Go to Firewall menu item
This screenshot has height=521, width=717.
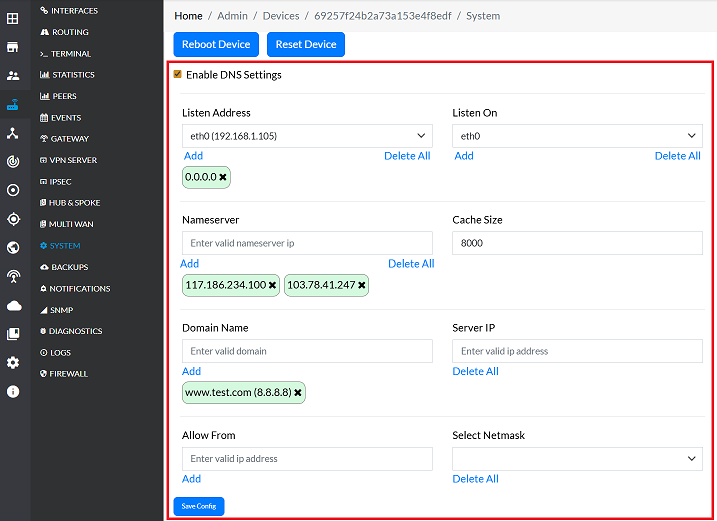coord(69,374)
